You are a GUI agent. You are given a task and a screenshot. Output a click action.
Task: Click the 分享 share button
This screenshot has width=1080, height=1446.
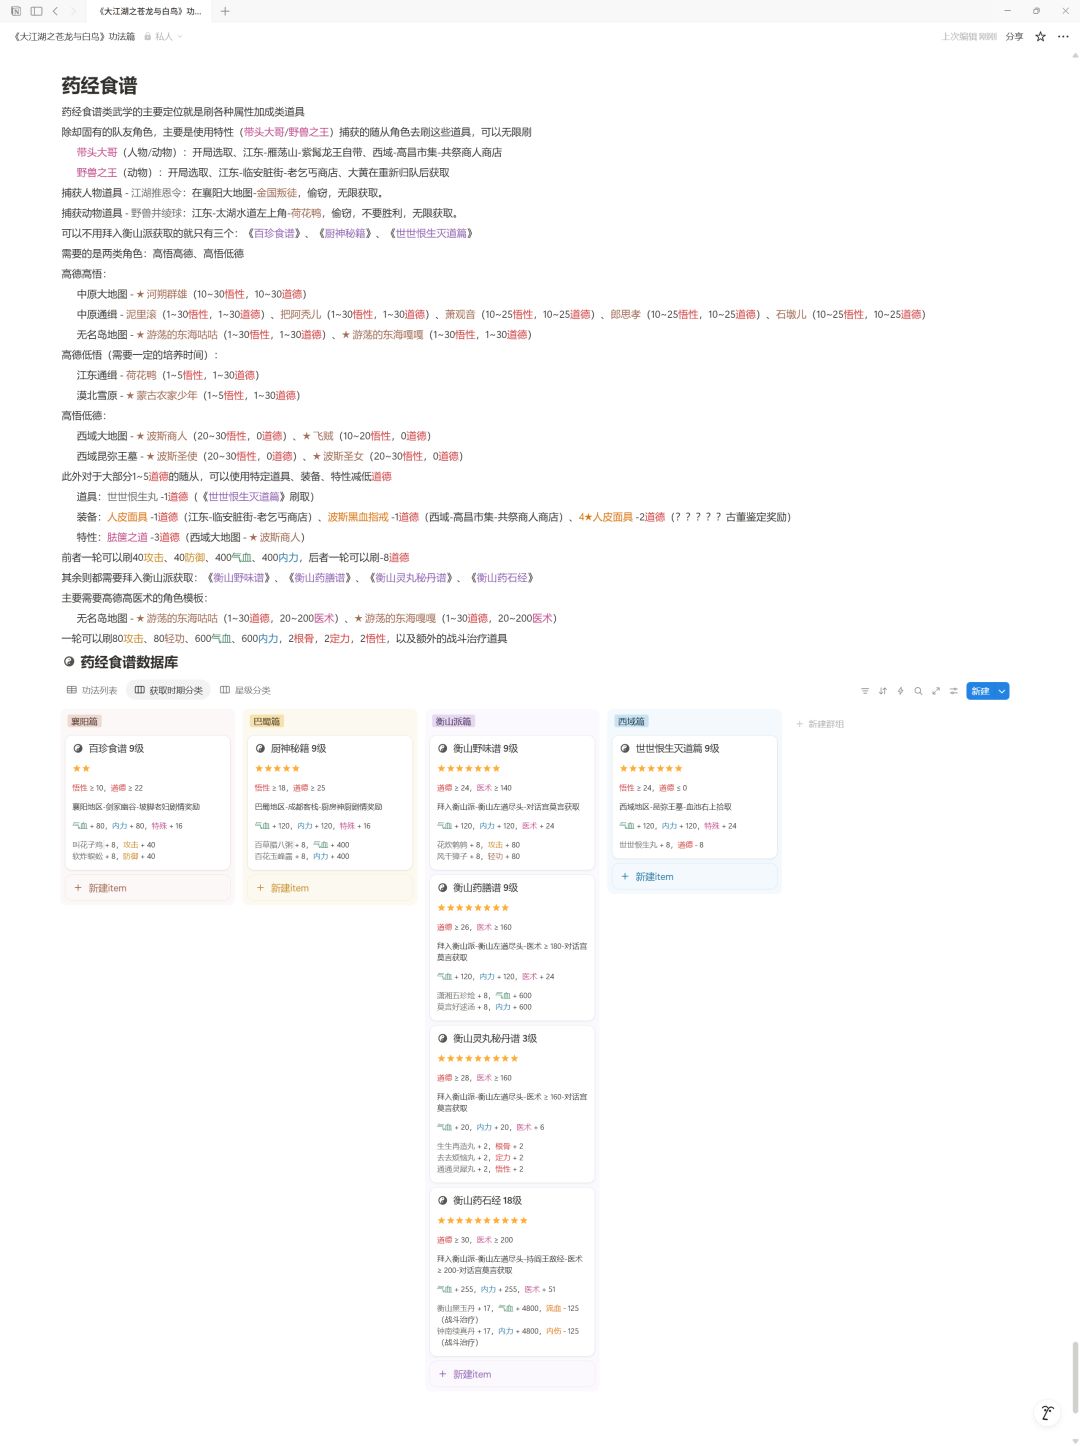click(1014, 36)
